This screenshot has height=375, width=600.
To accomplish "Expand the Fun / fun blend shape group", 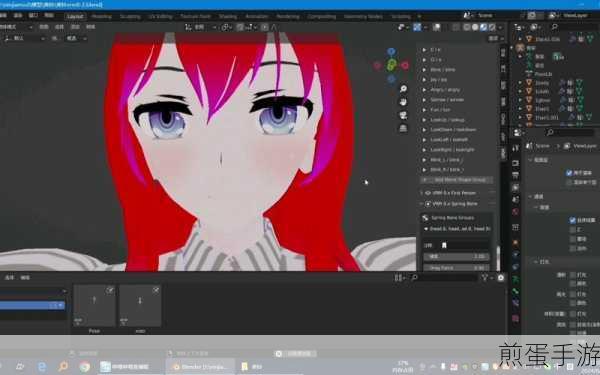I will 424,110.
